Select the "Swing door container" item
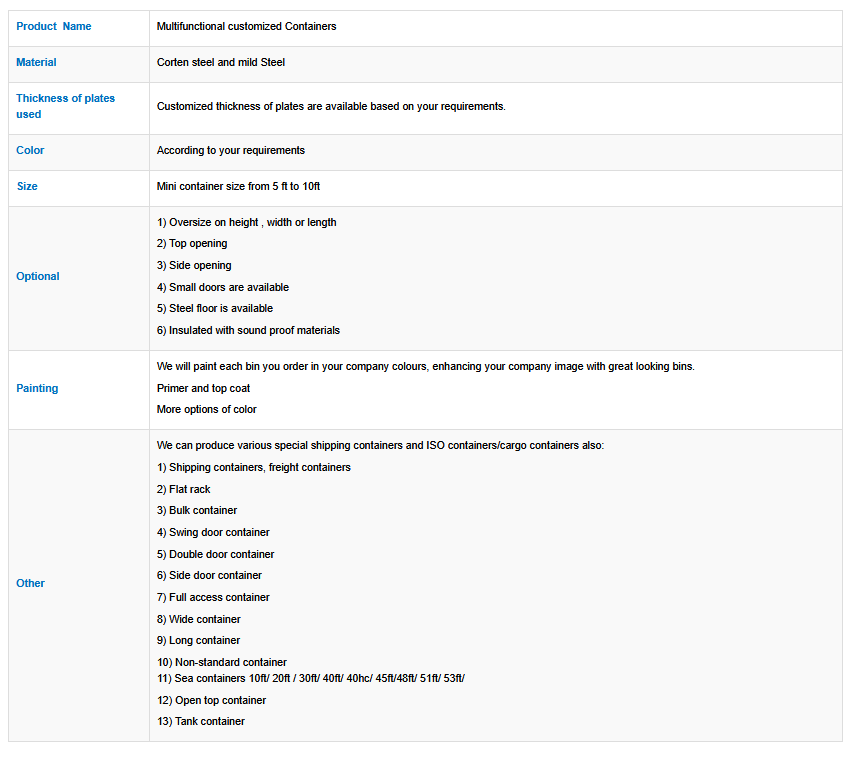This screenshot has width=861, height=760. point(213,533)
